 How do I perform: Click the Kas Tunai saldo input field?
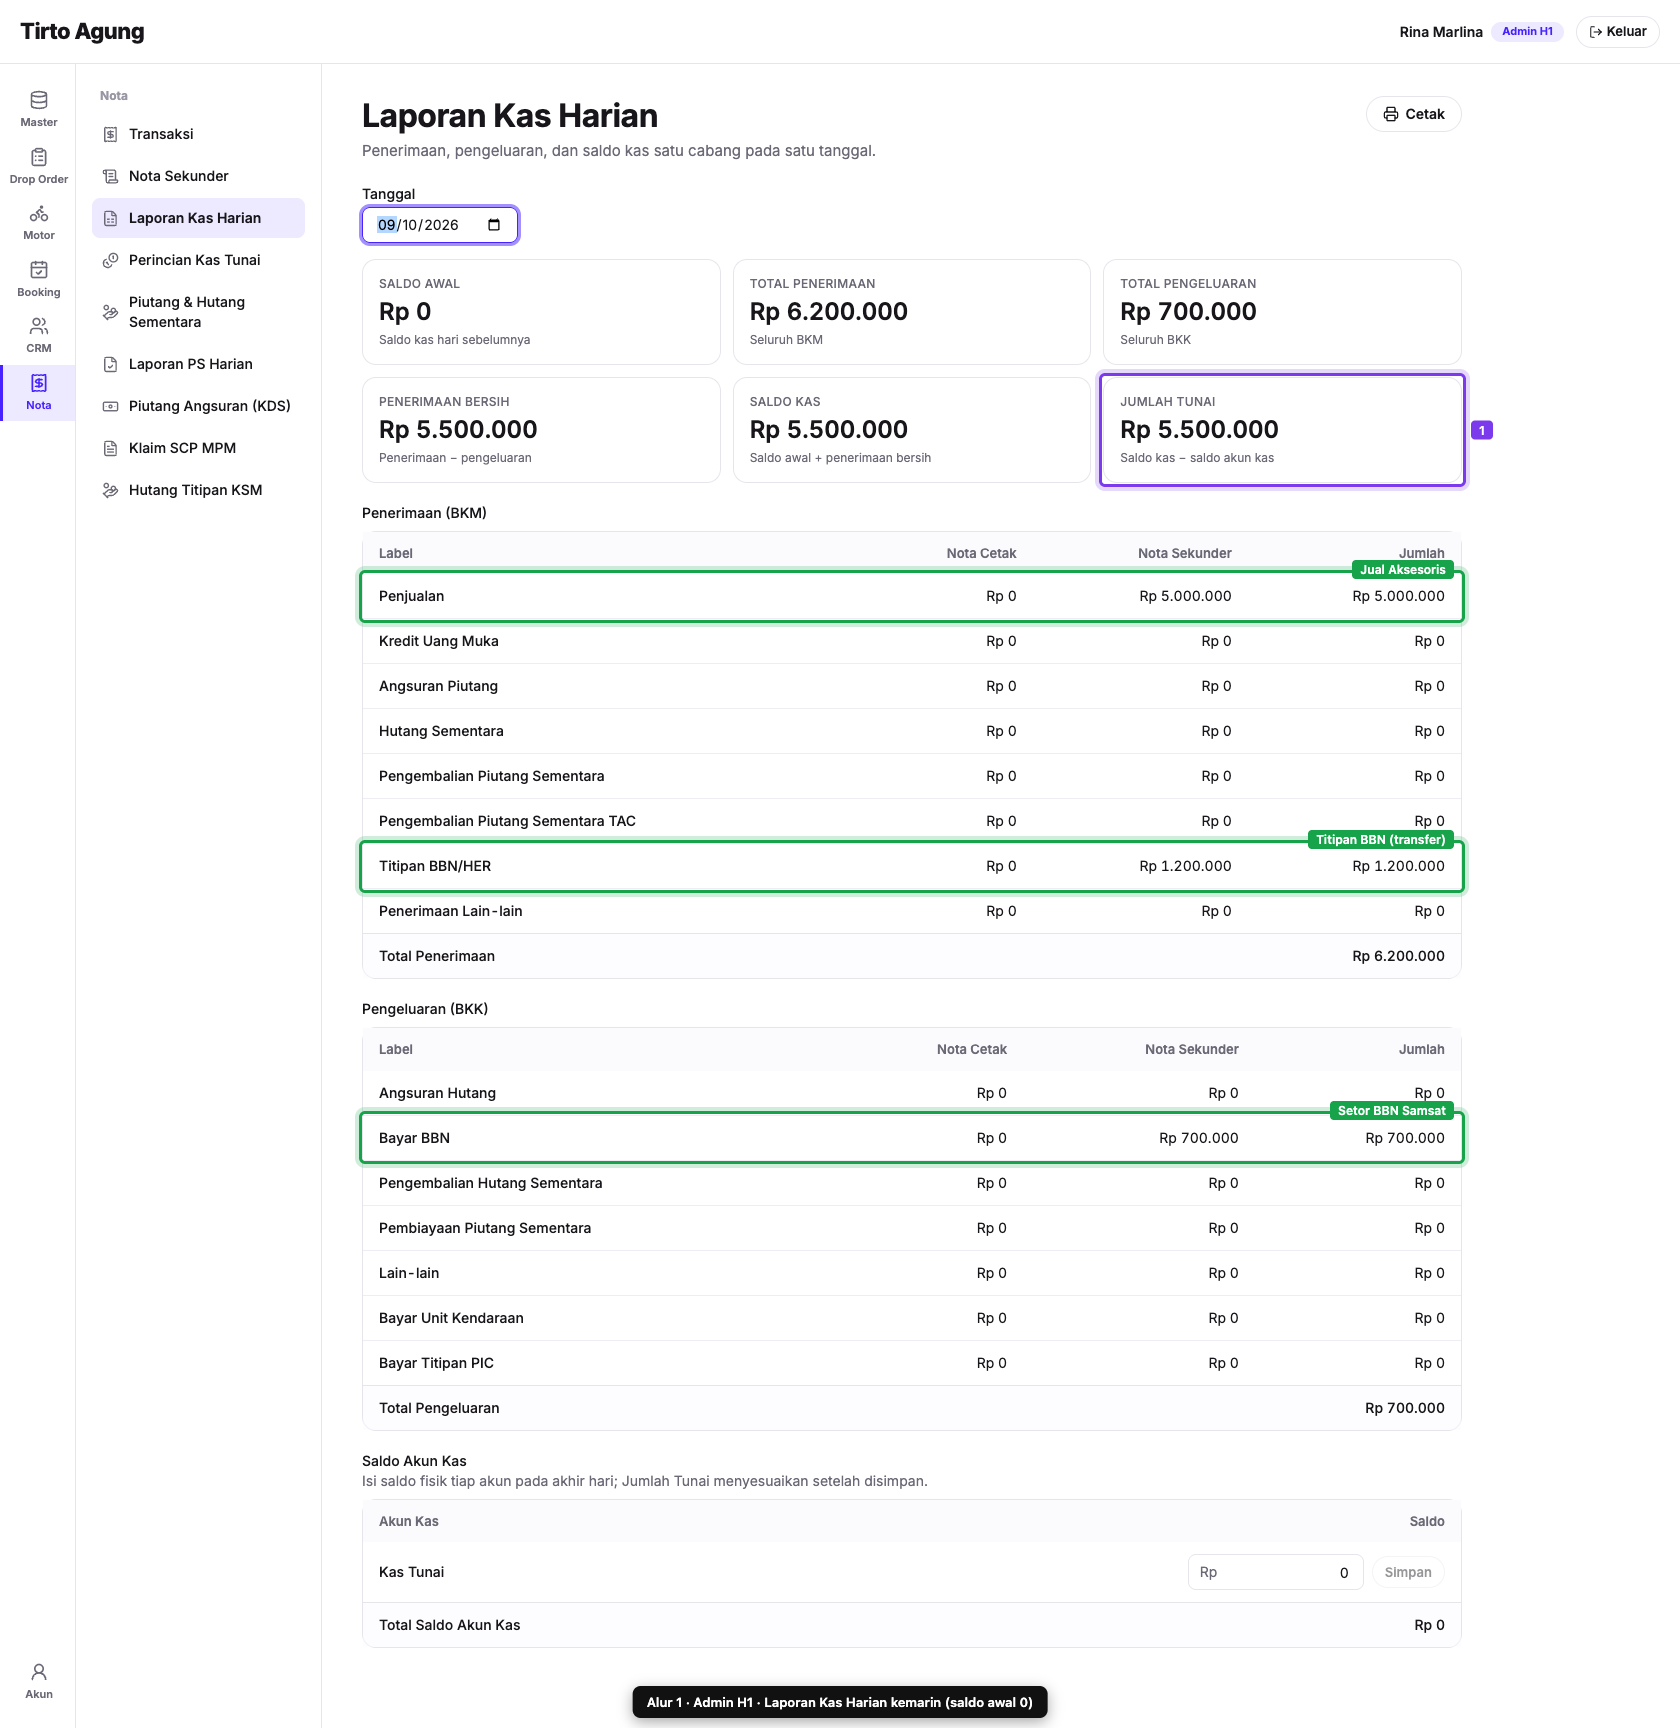click(x=1275, y=1572)
